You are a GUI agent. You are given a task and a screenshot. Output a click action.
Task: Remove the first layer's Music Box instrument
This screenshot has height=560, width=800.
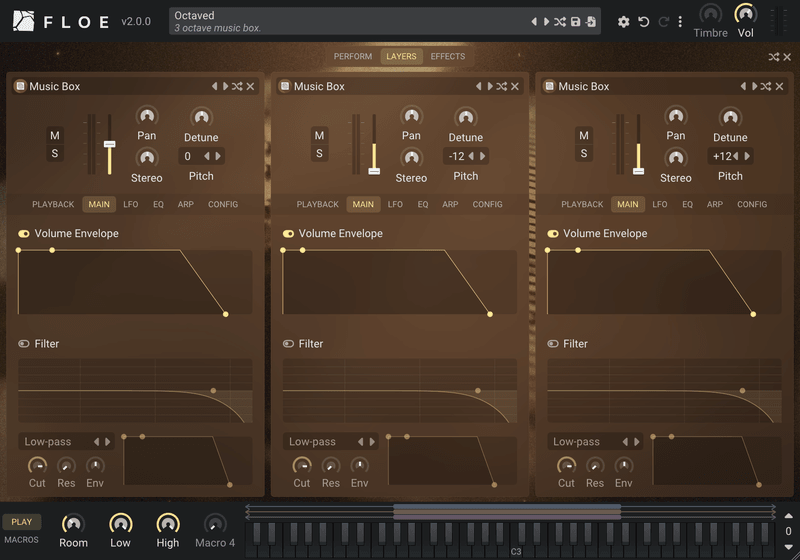click(x=251, y=86)
